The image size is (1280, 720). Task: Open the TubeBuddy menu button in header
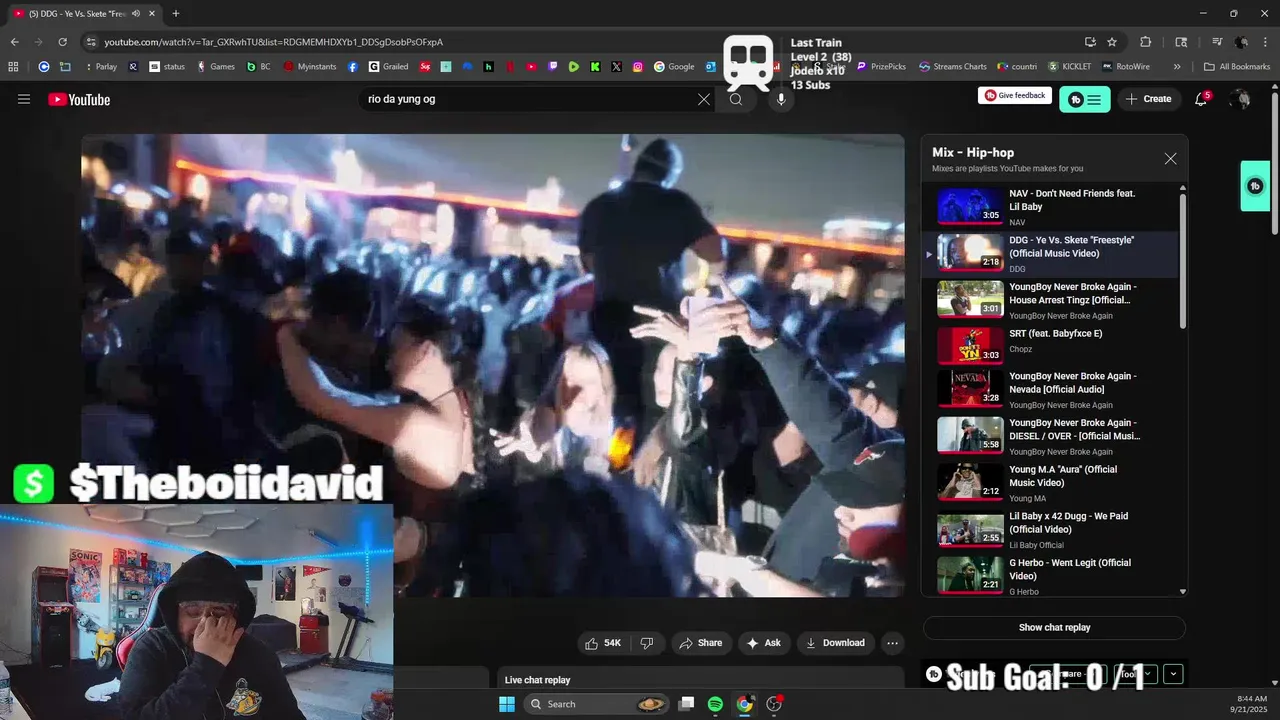coord(1085,99)
